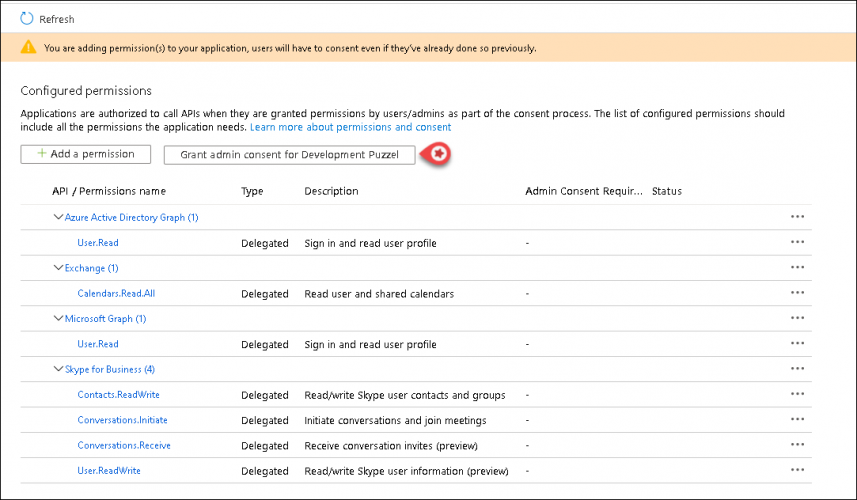Click the Refresh icon
Viewport: 857px width, 500px height.
[x=27, y=19]
